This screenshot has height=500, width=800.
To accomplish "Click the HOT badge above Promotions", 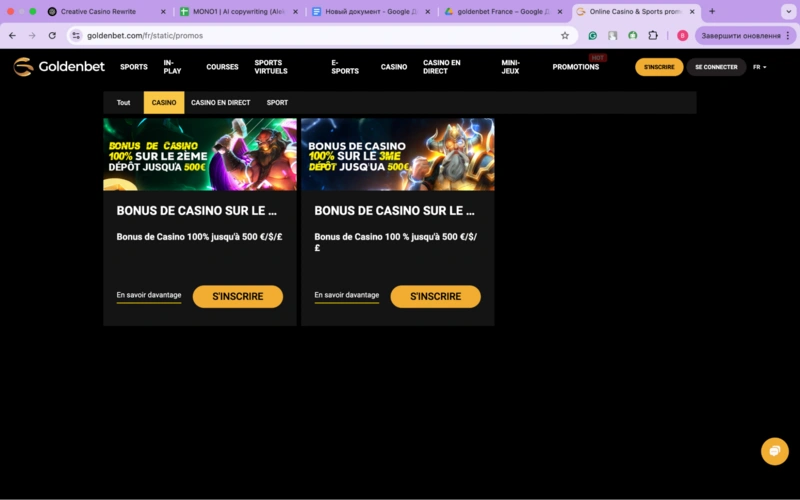I will pyautogui.click(x=597, y=58).
